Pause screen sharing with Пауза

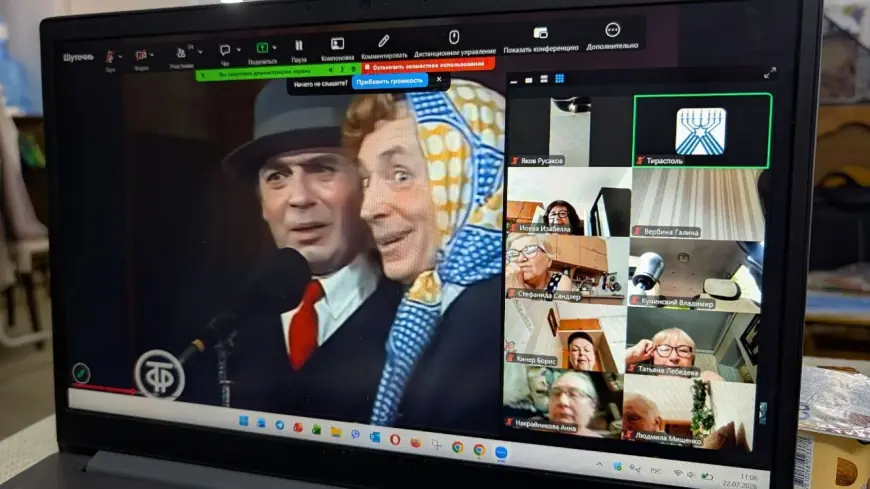click(x=299, y=46)
